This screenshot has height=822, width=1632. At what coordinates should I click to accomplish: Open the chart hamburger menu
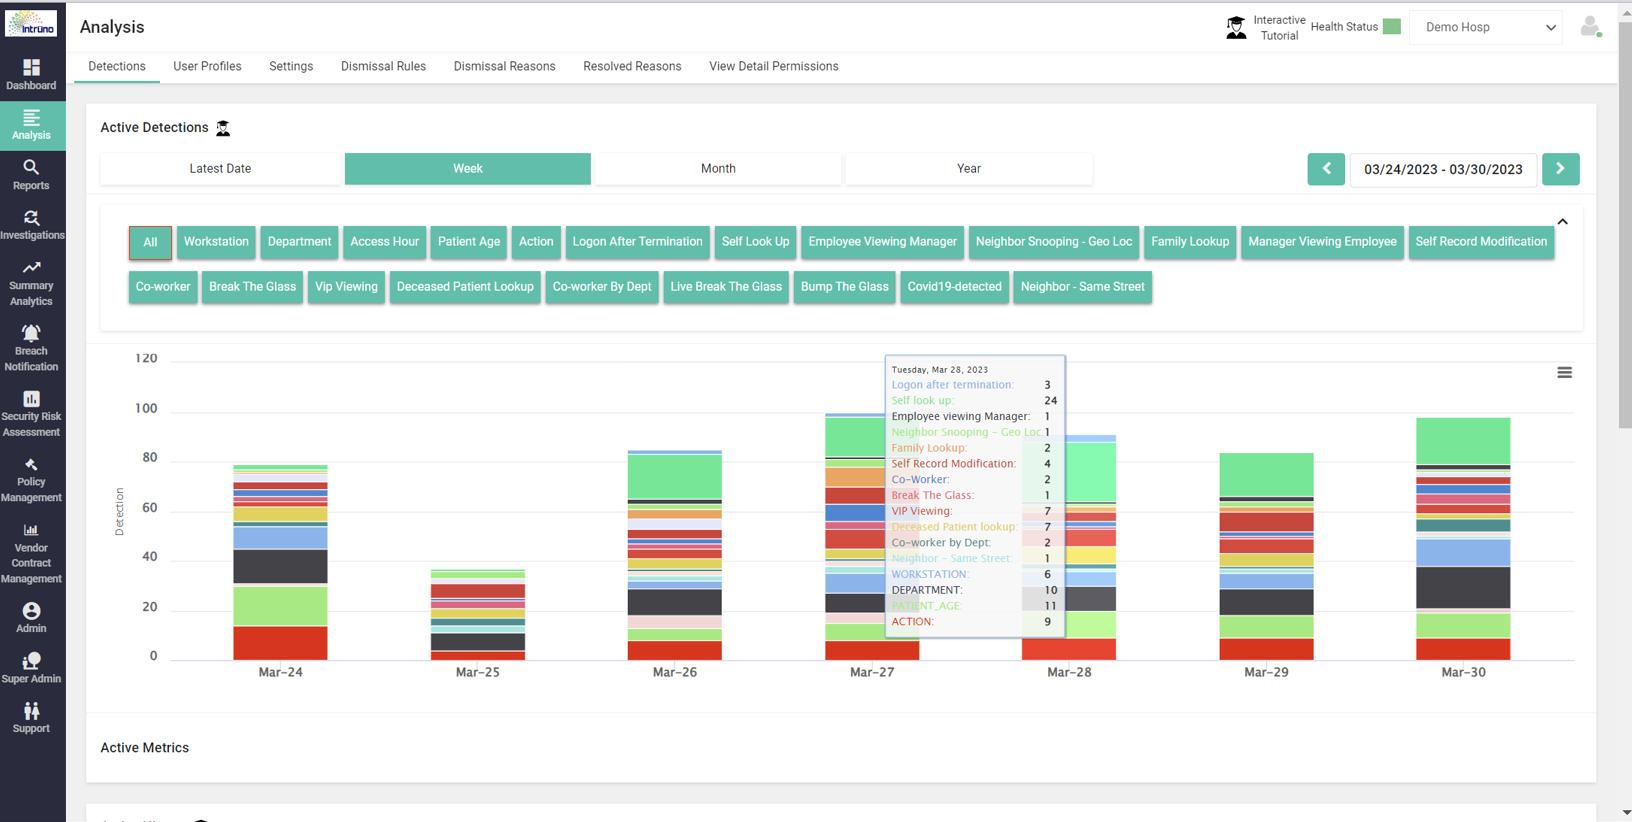pyautogui.click(x=1564, y=372)
